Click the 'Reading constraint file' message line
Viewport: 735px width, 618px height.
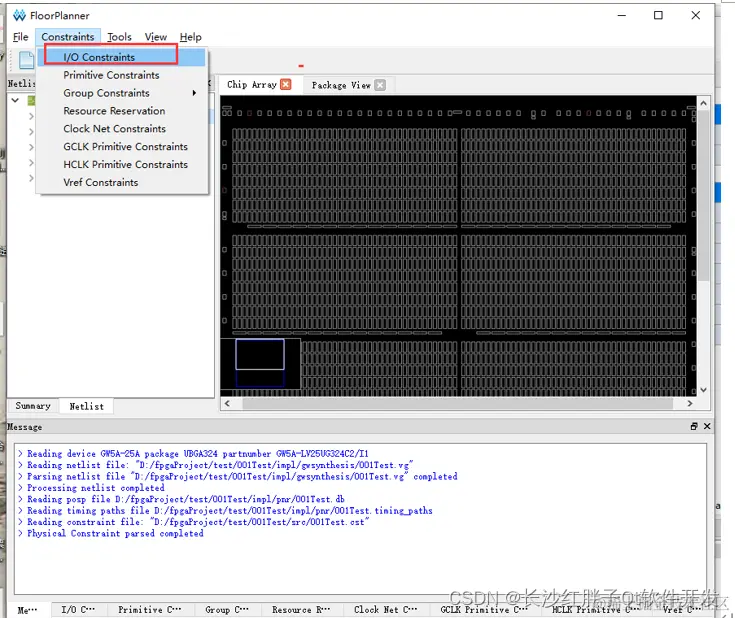tap(198, 522)
